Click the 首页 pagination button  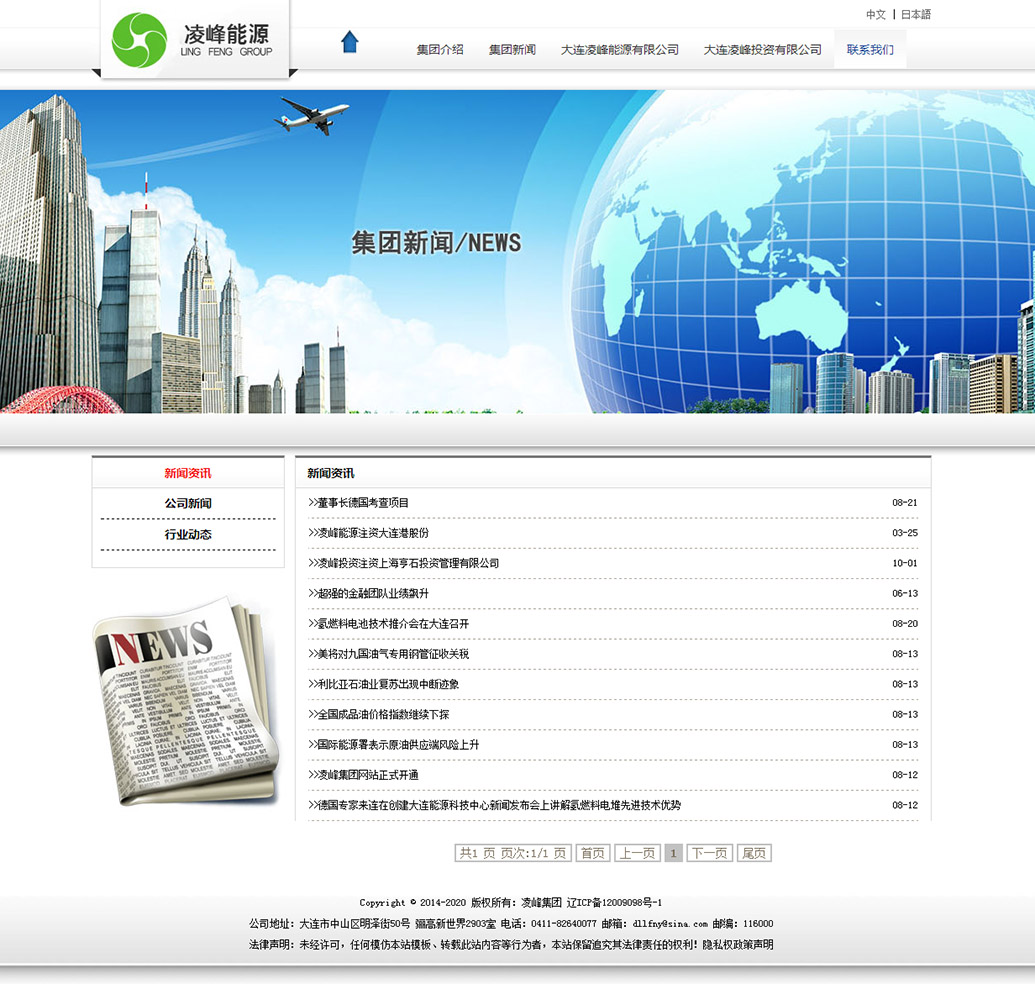point(593,853)
